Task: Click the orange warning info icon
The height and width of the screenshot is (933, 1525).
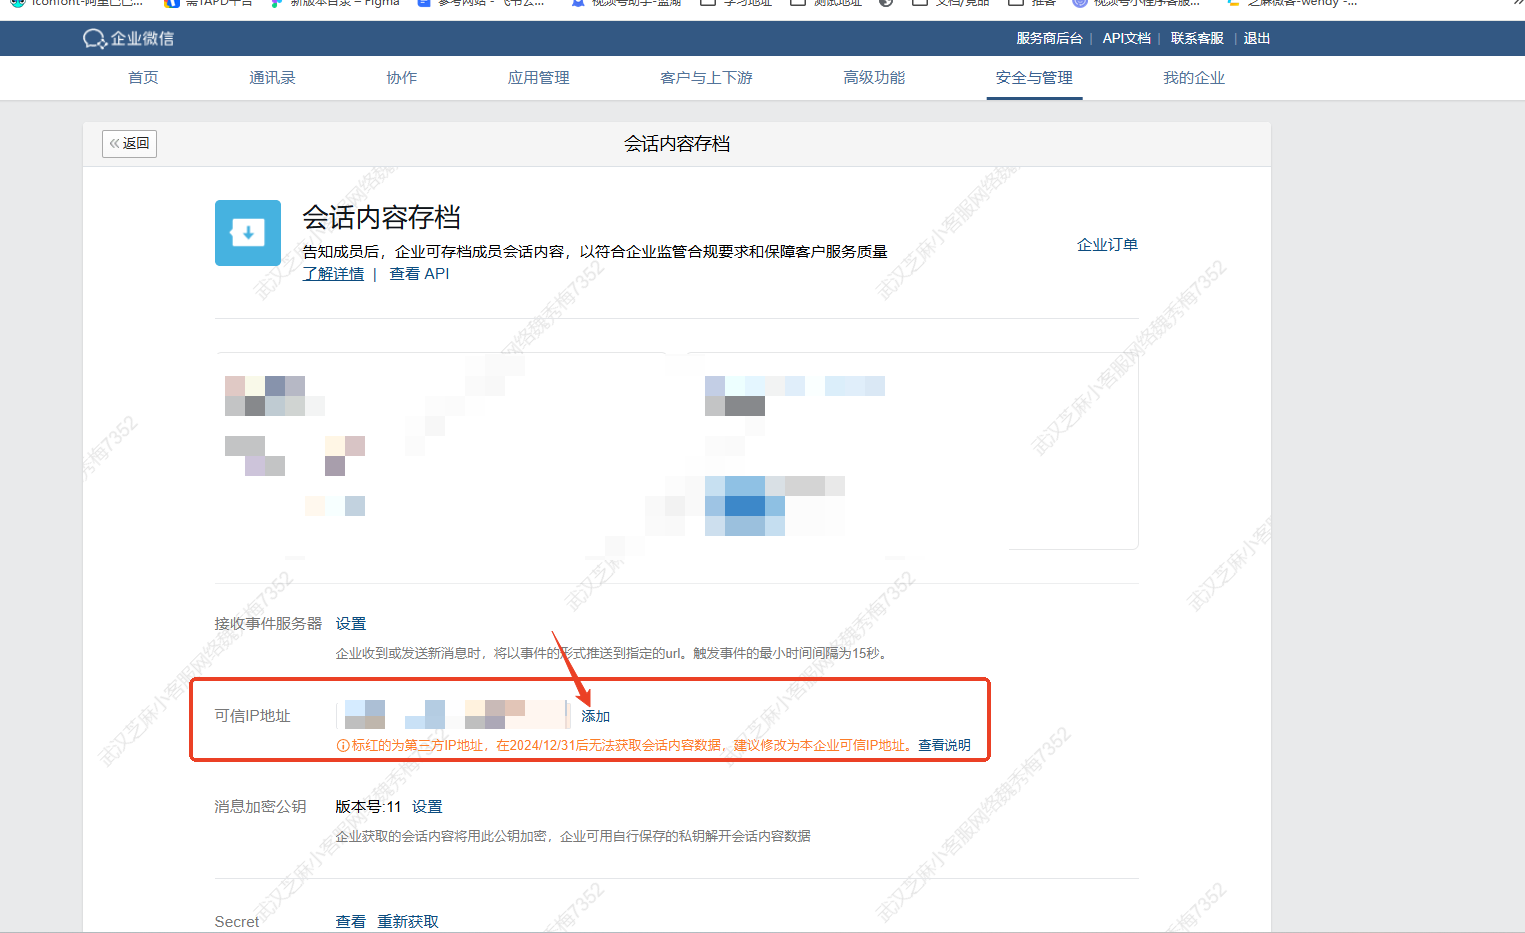Action: pyautogui.click(x=343, y=745)
